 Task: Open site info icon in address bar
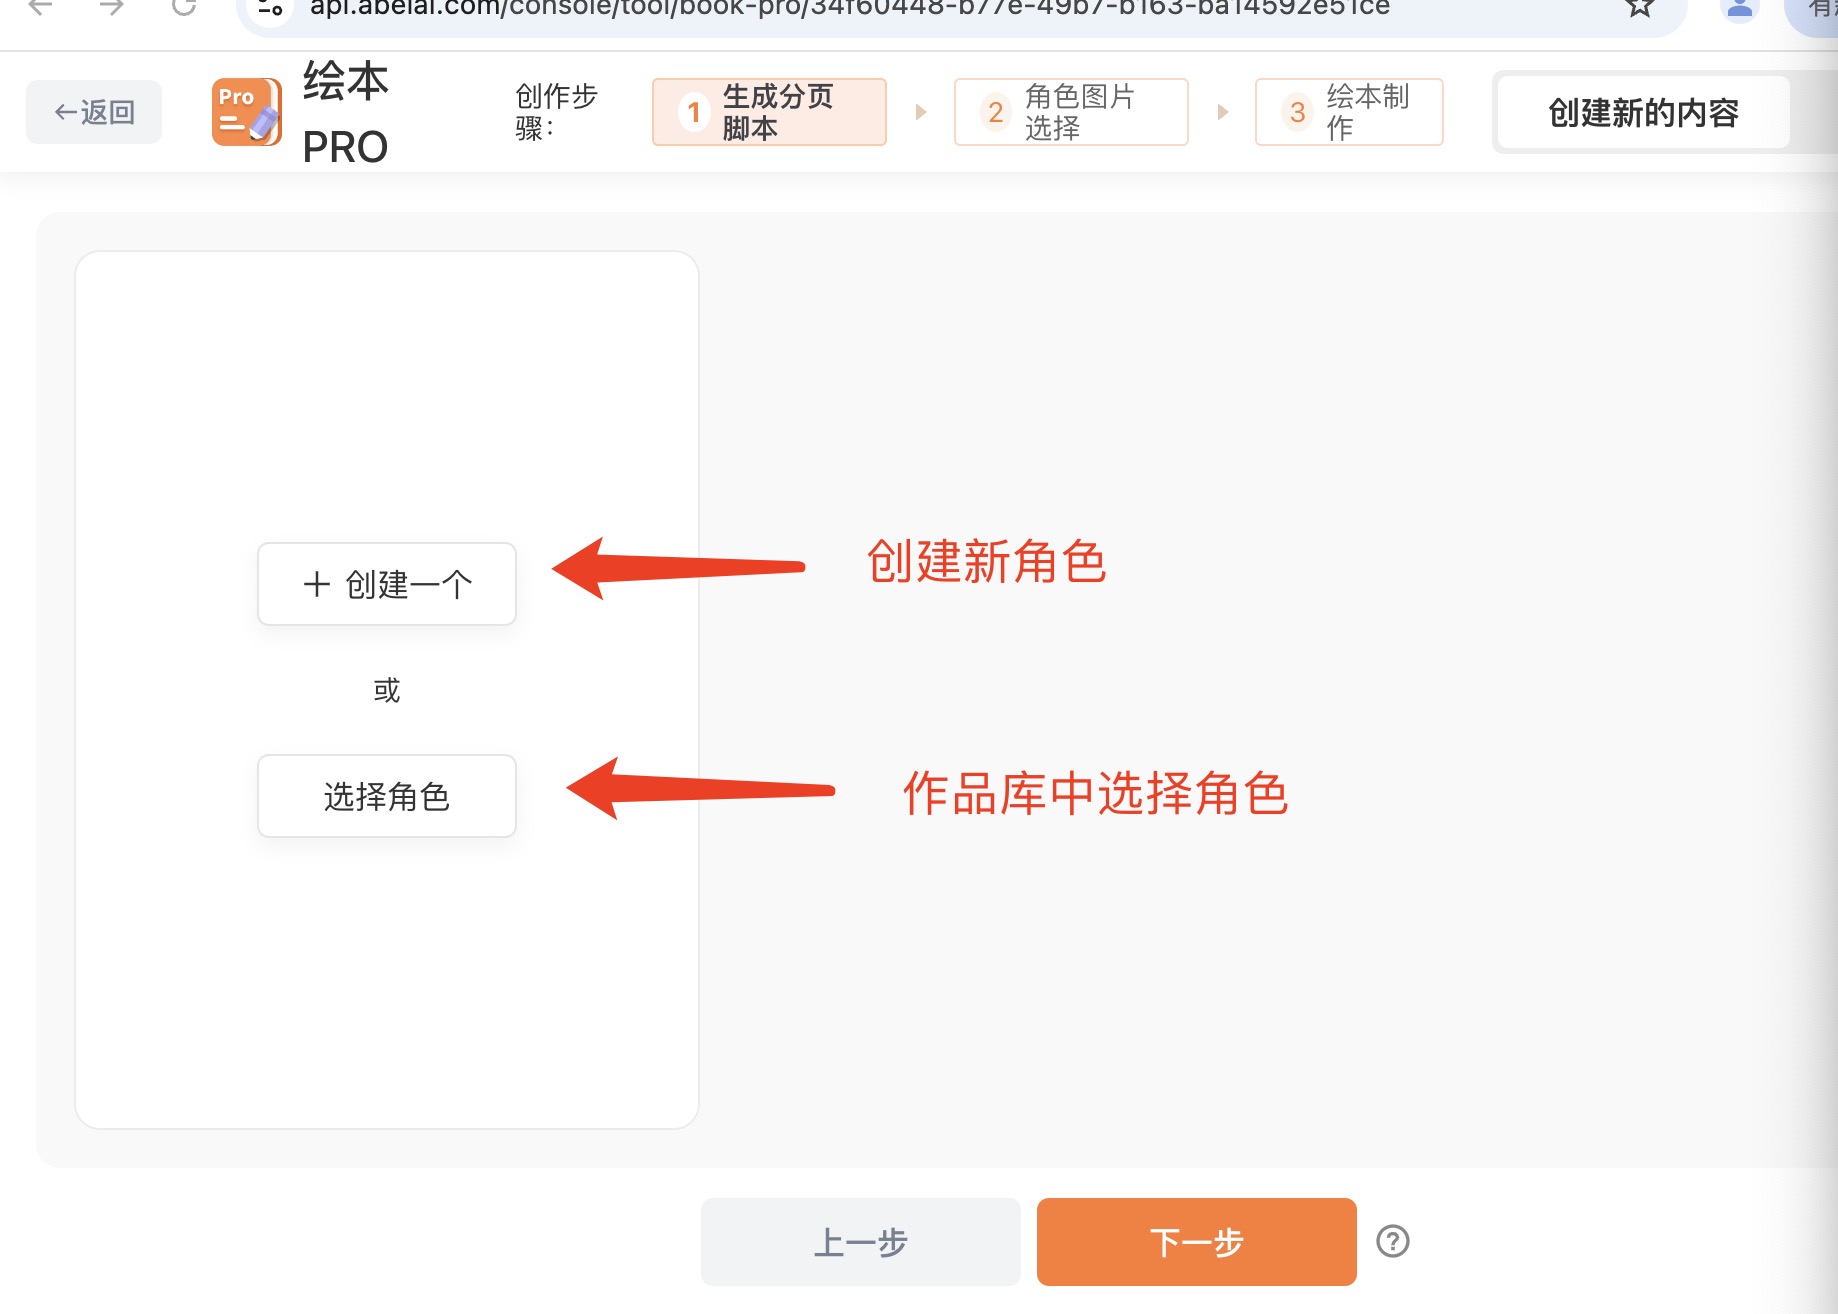[x=270, y=8]
